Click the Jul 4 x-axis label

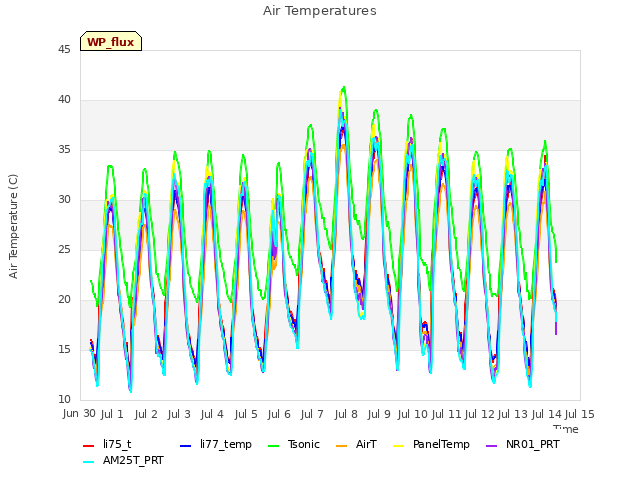[212, 414]
